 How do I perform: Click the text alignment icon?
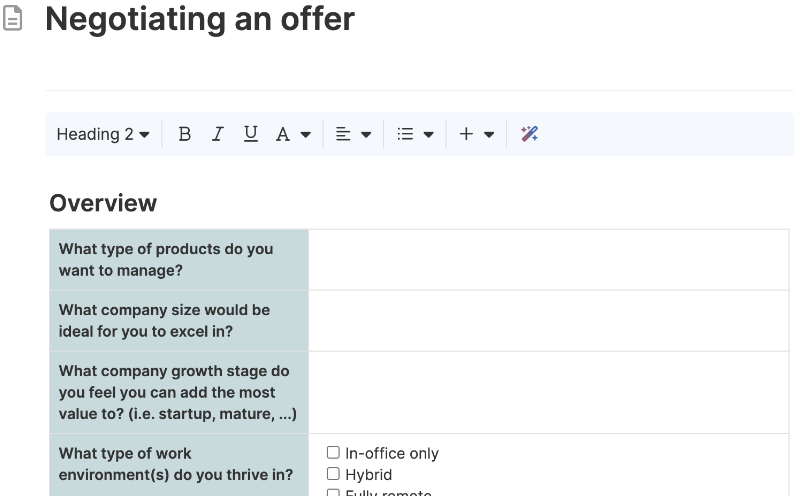343,134
